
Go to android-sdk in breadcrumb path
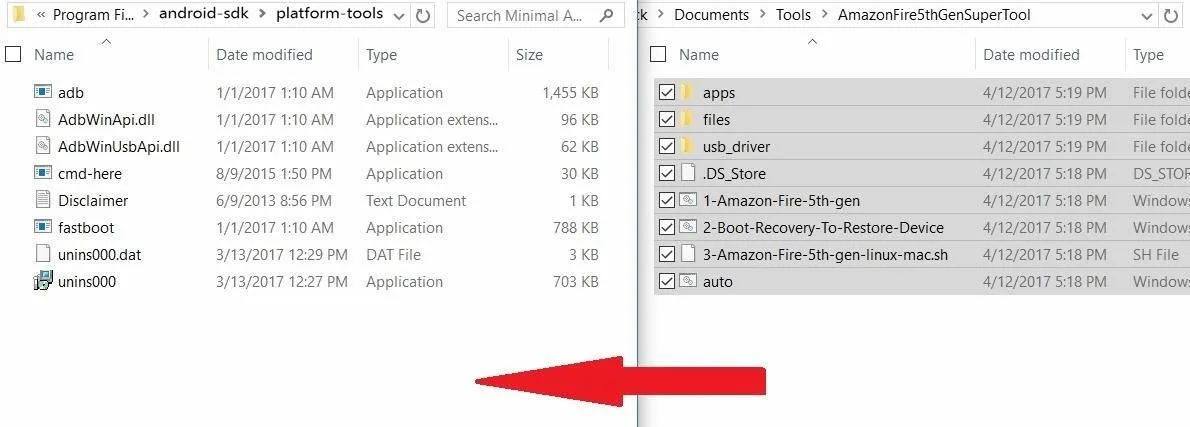tap(203, 14)
